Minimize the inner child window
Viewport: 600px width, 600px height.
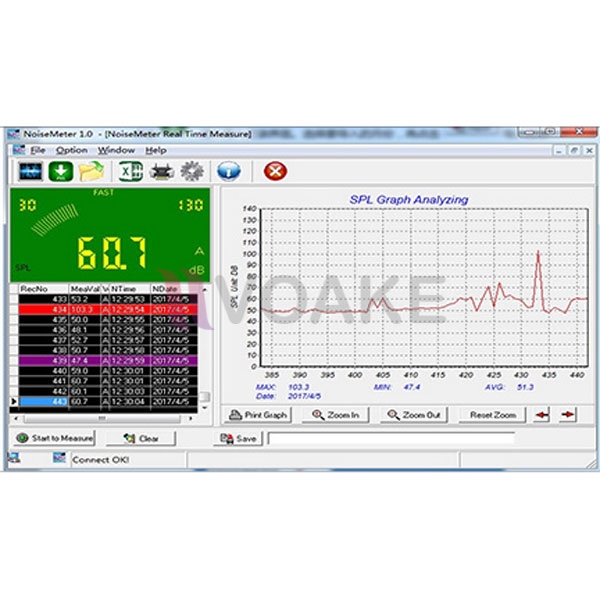click(x=559, y=150)
